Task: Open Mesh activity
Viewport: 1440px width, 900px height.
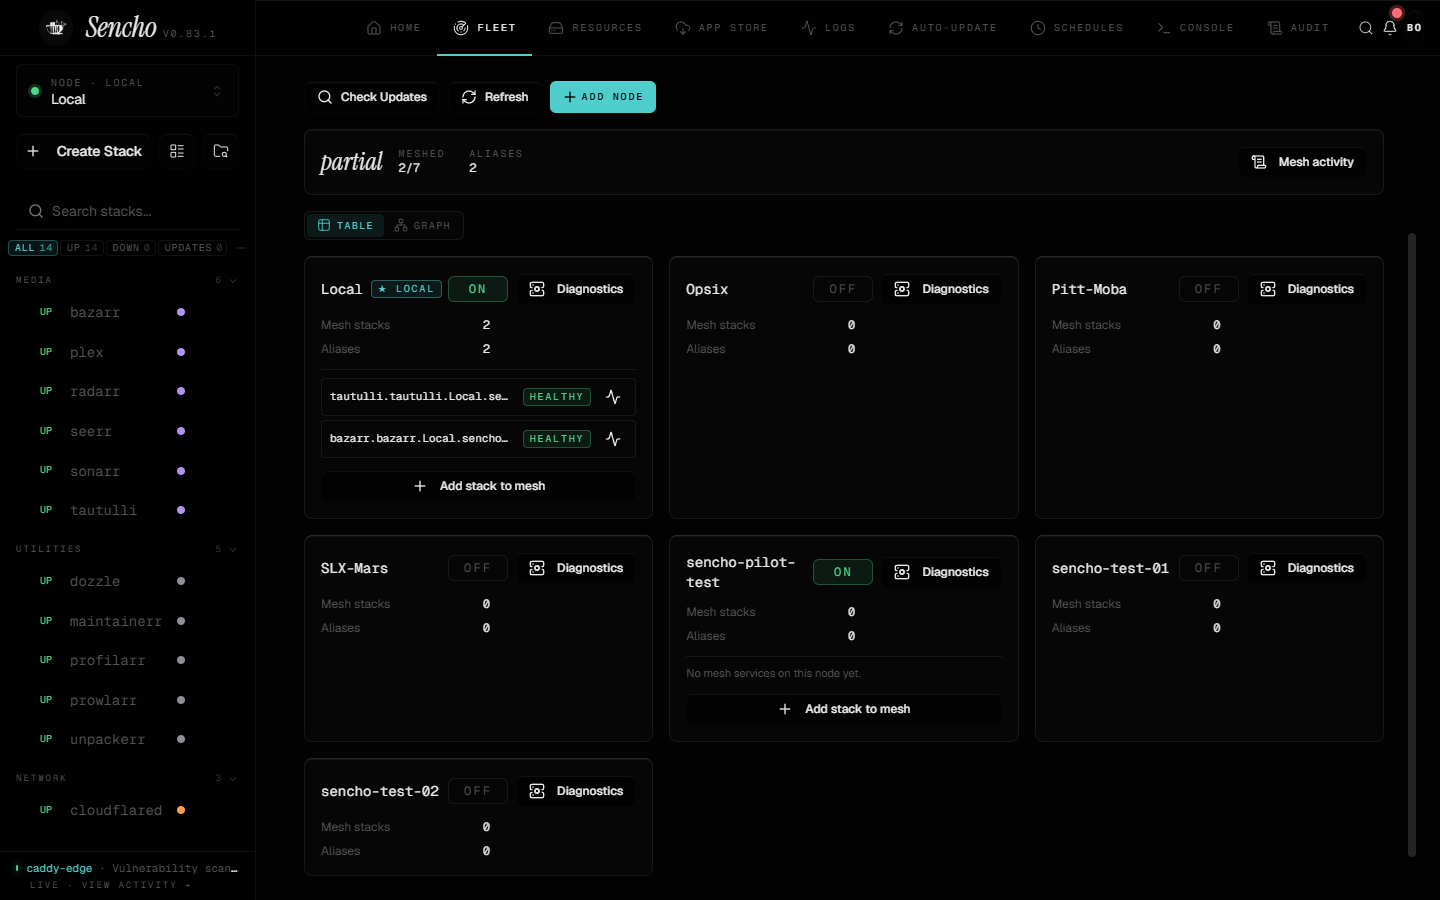Action: pyautogui.click(x=1303, y=162)
